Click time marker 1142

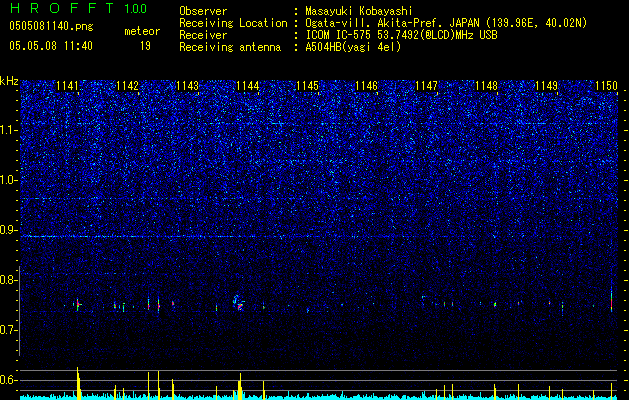[127, 86]
